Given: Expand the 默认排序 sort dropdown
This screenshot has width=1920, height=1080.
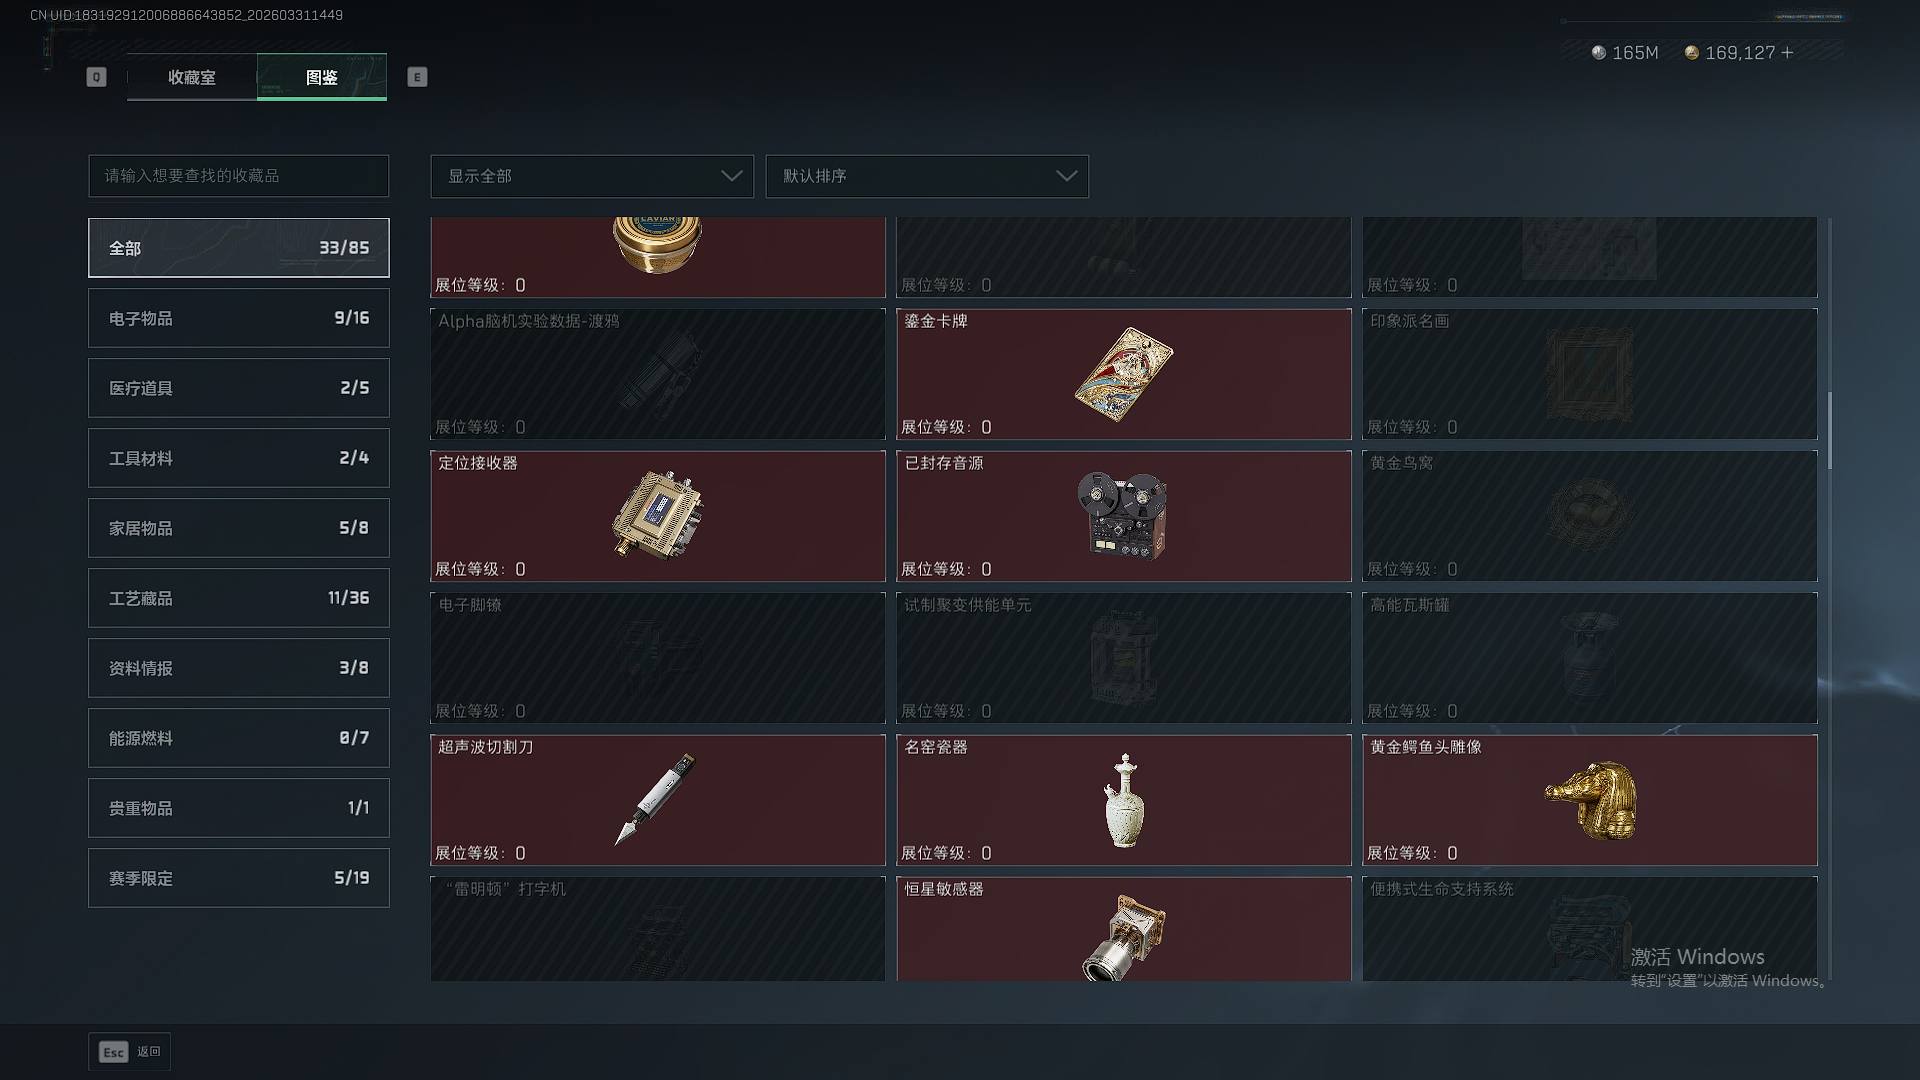Looking at the screenshot, I should 927,176.
